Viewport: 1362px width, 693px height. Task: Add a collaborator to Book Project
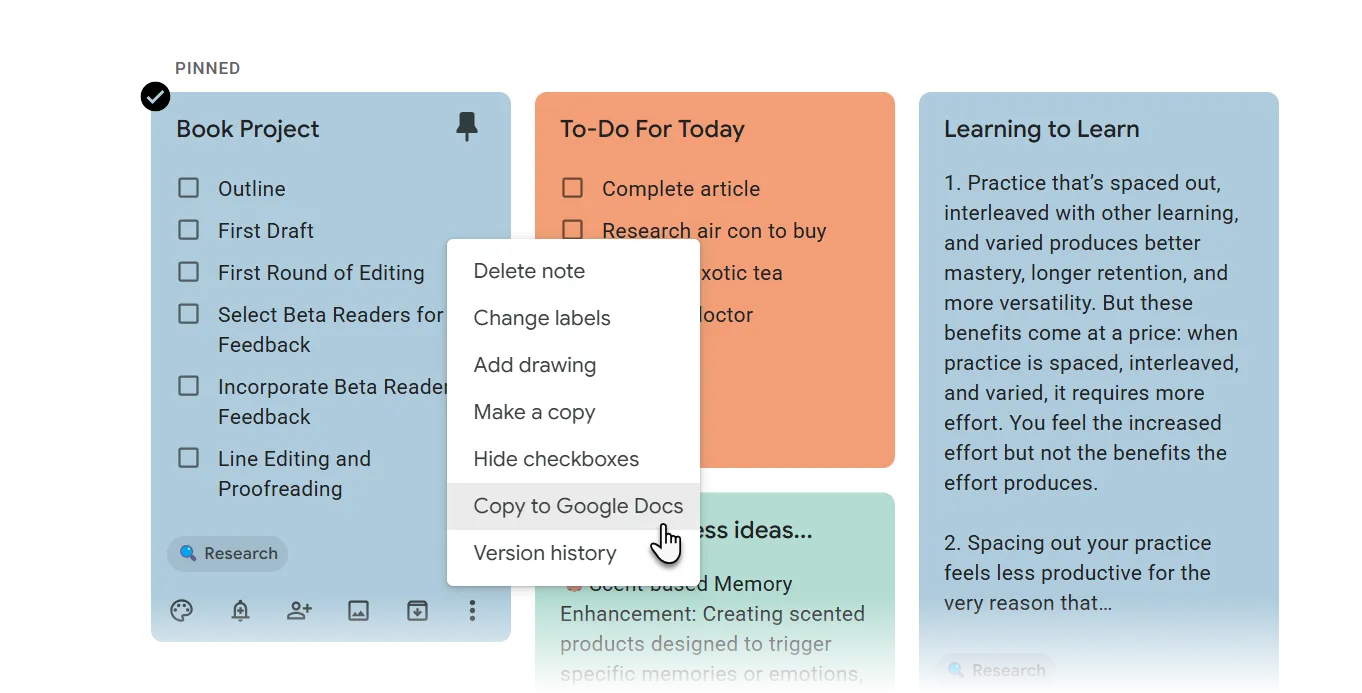(299, 610)
